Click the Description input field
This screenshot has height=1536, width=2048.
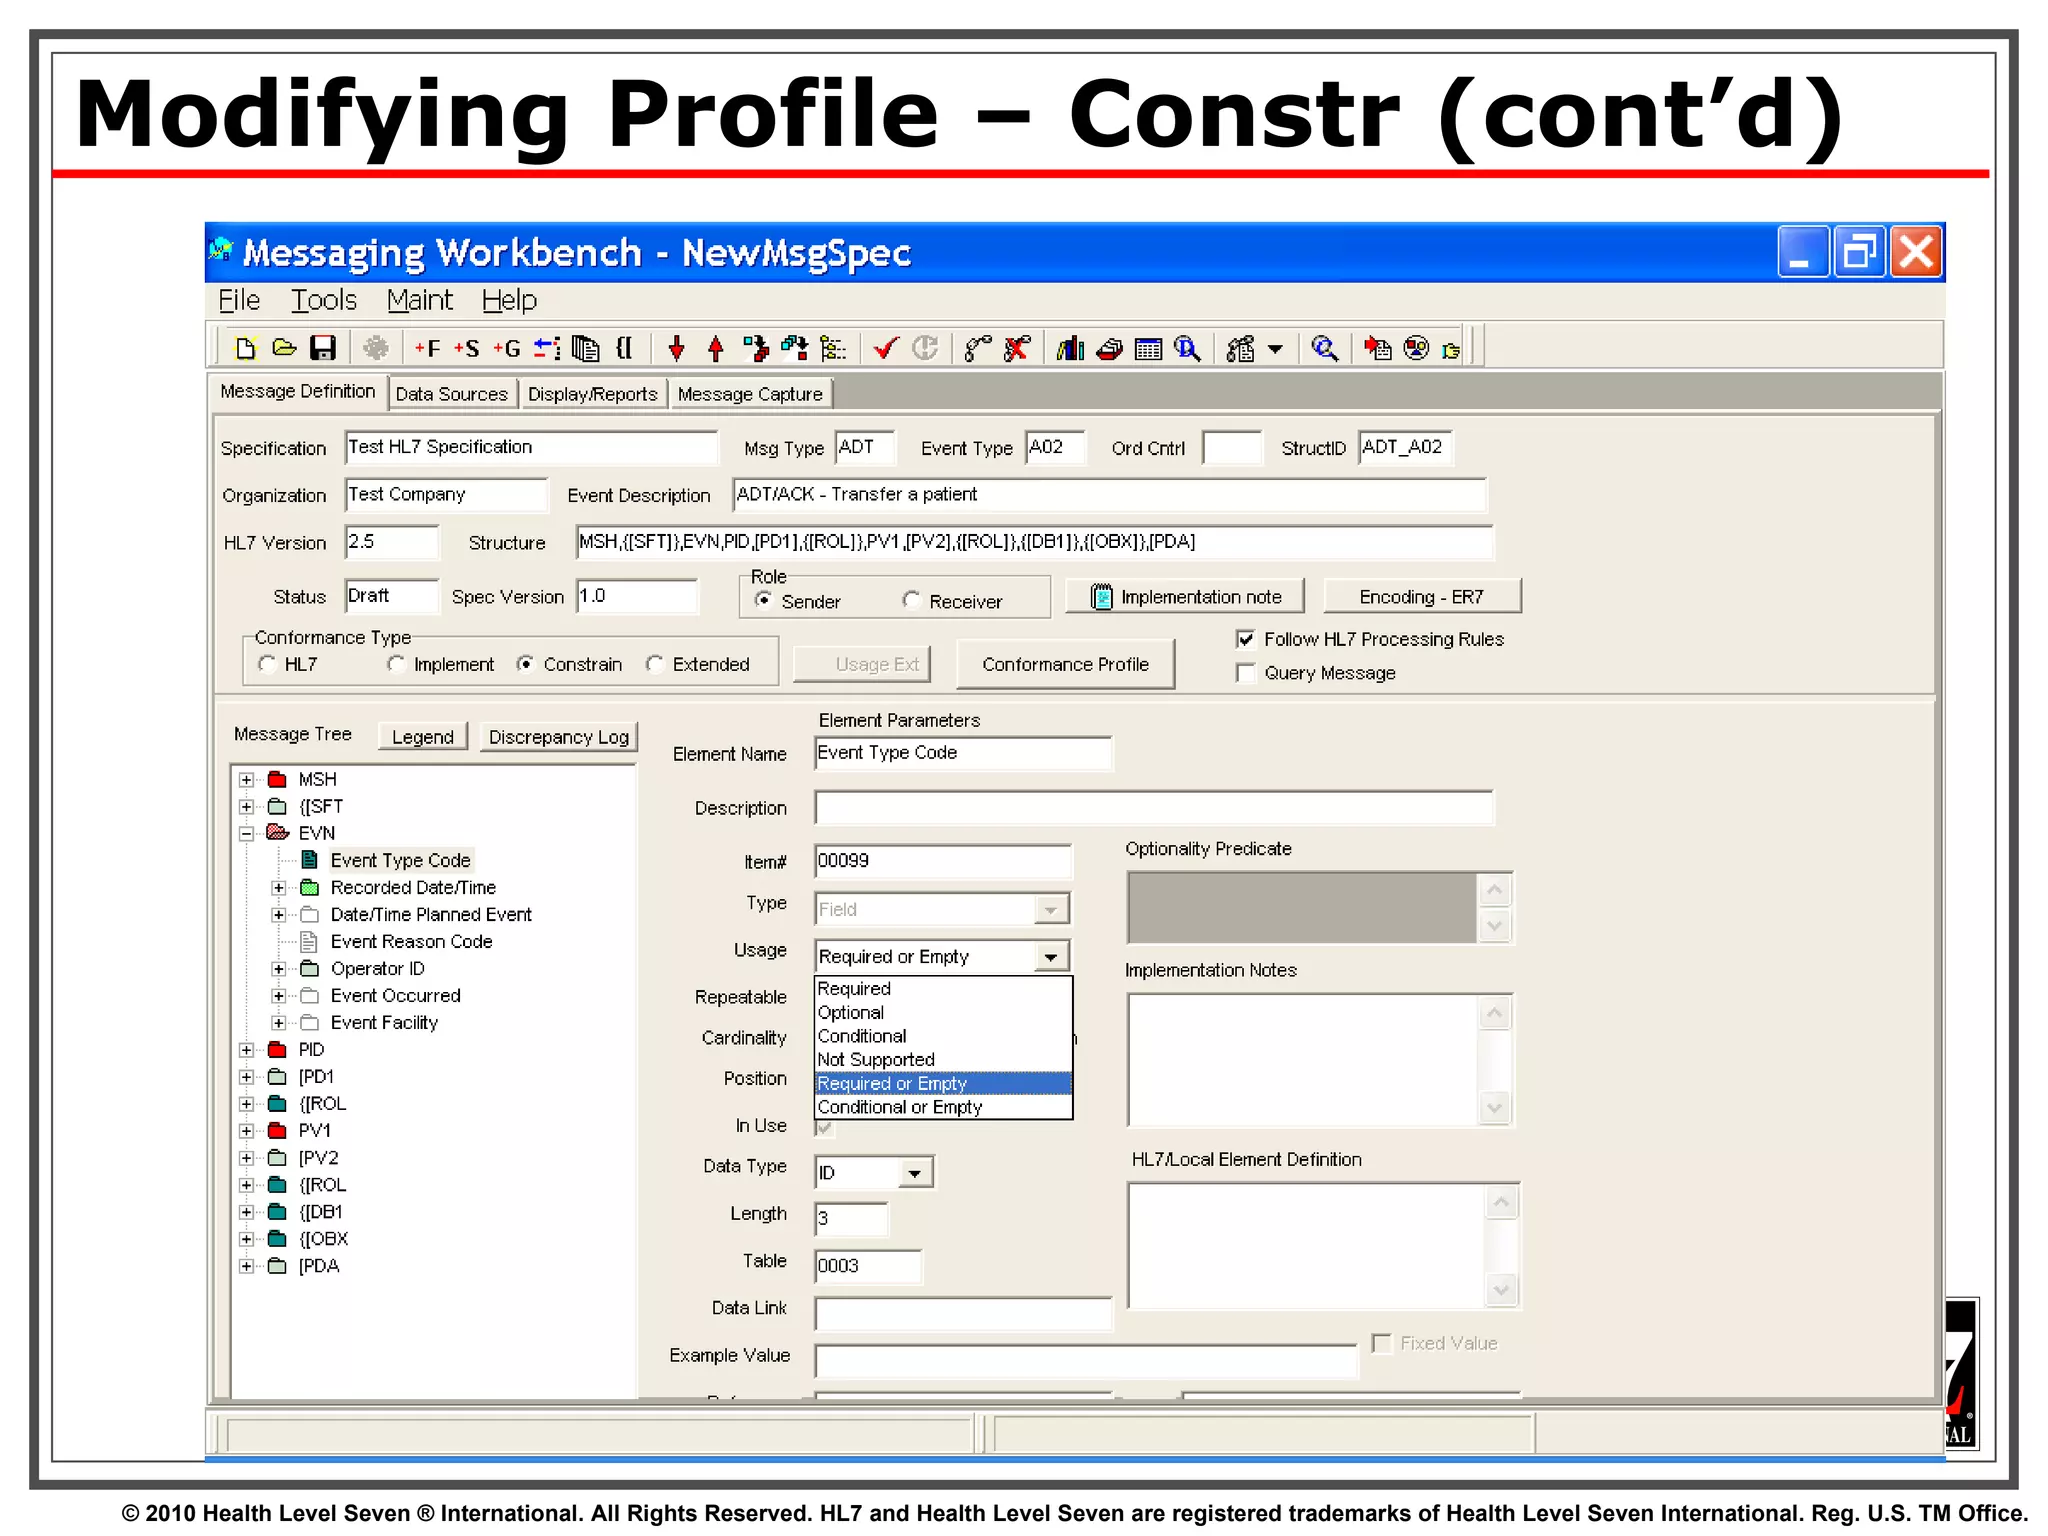[x=1154, y=807]
